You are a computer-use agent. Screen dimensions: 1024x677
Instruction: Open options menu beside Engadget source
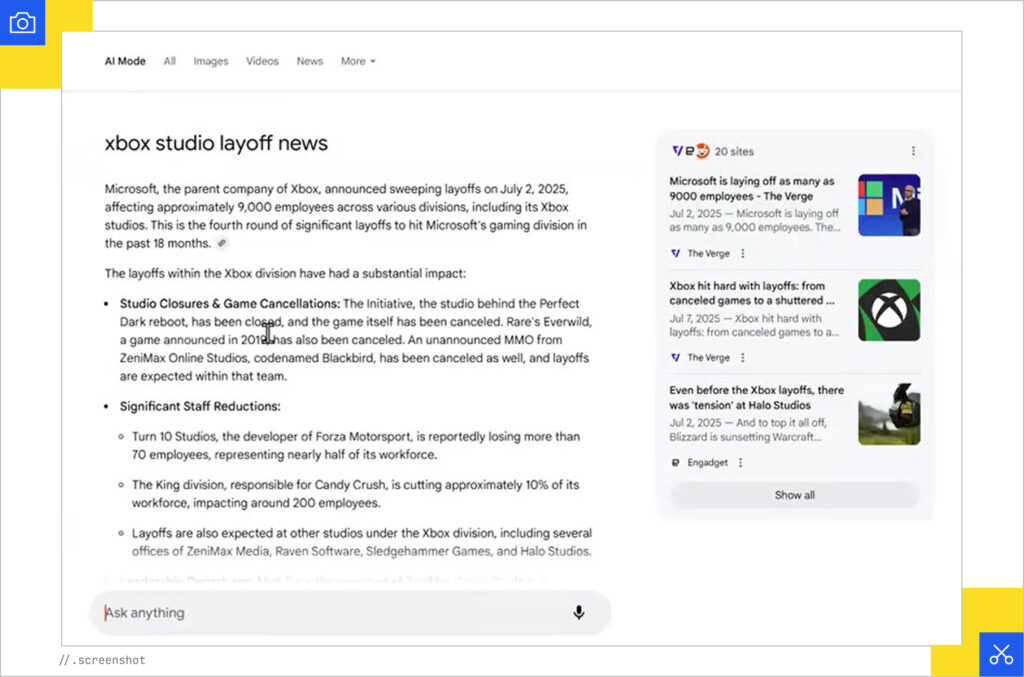point(740,463)
